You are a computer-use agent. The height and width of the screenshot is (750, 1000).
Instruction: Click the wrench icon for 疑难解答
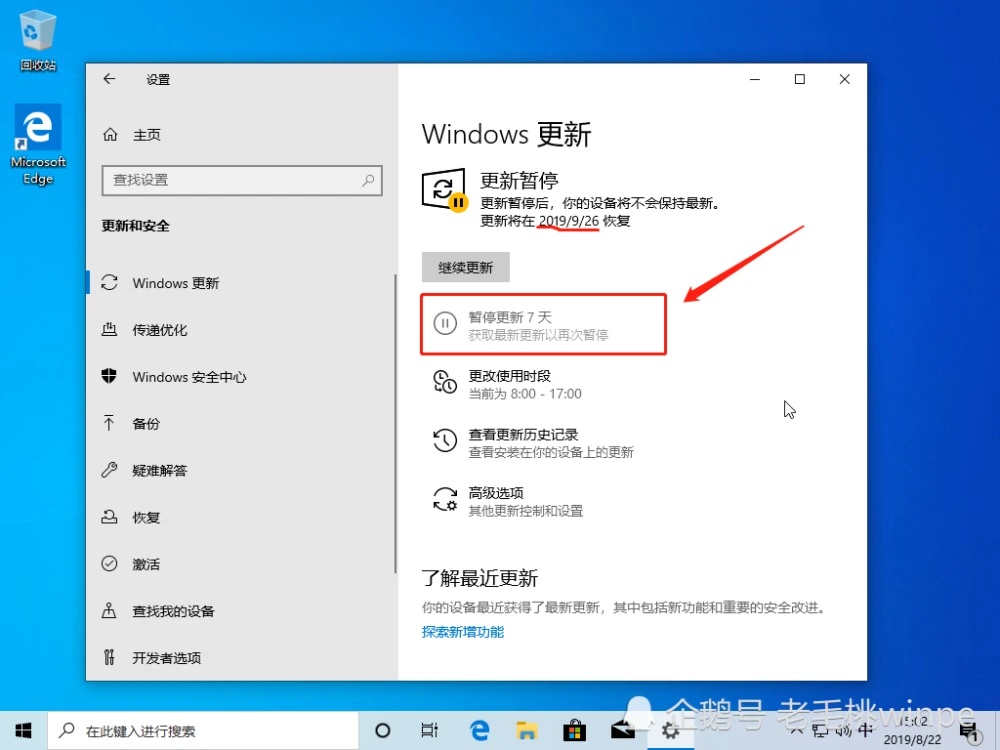(109, 470)
